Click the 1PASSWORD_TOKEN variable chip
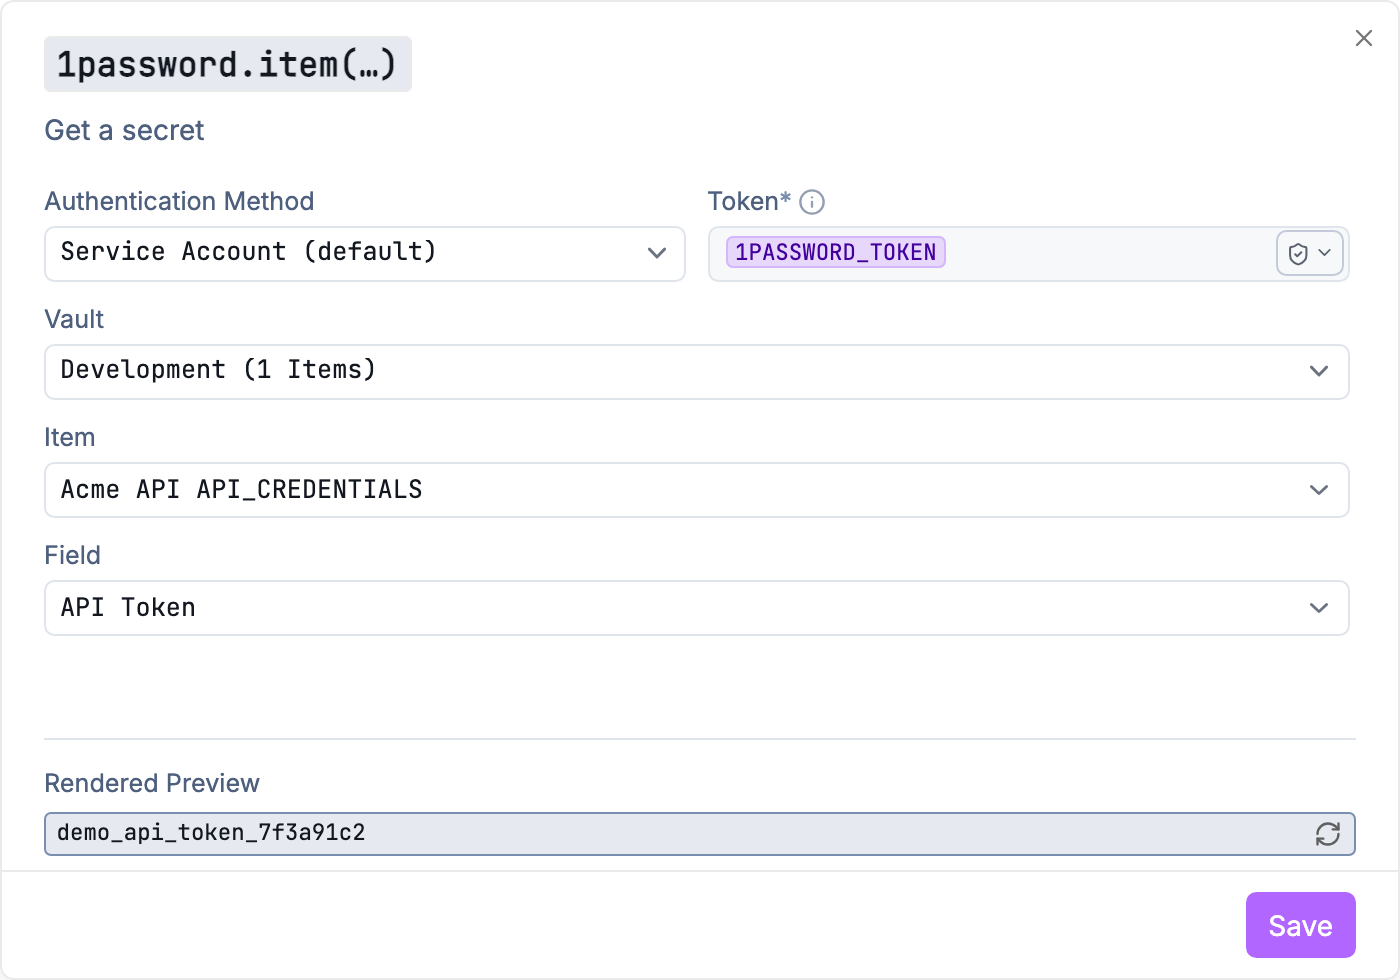 pyautogui.click(x=836, y=252)
